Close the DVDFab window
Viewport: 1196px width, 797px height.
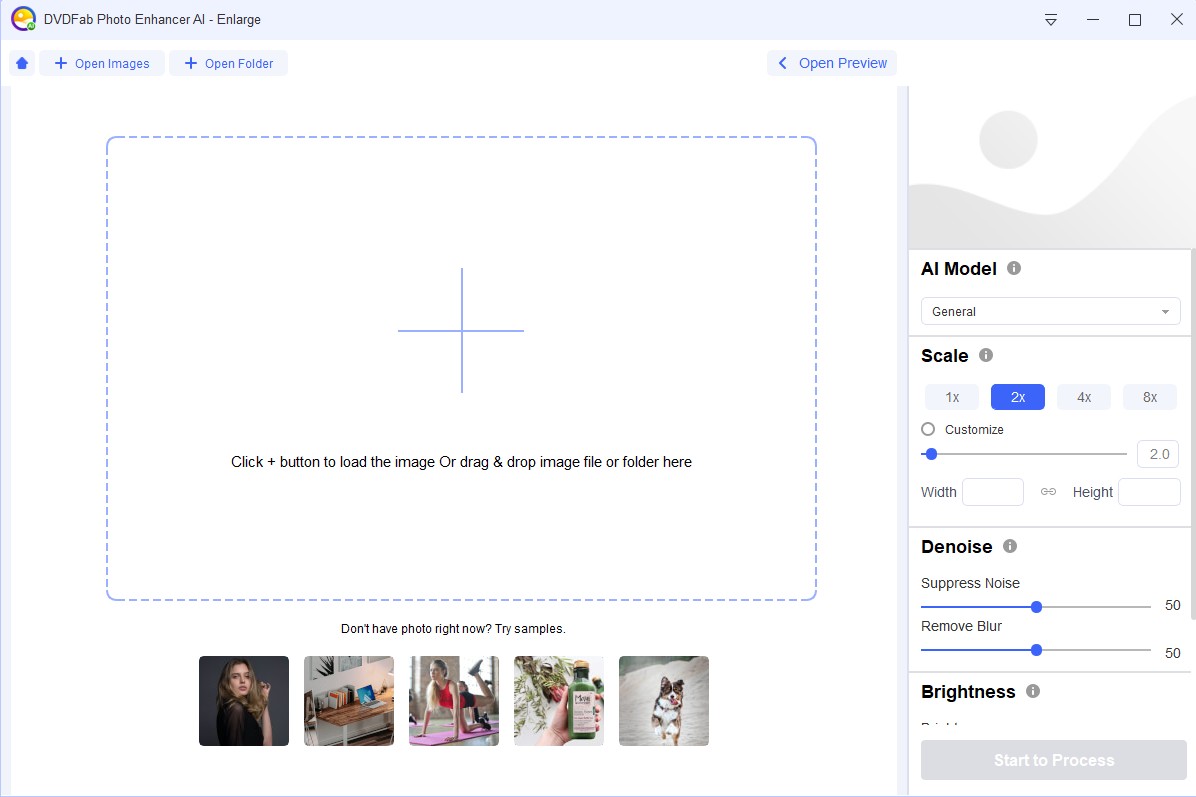[x=1176, y=20]
